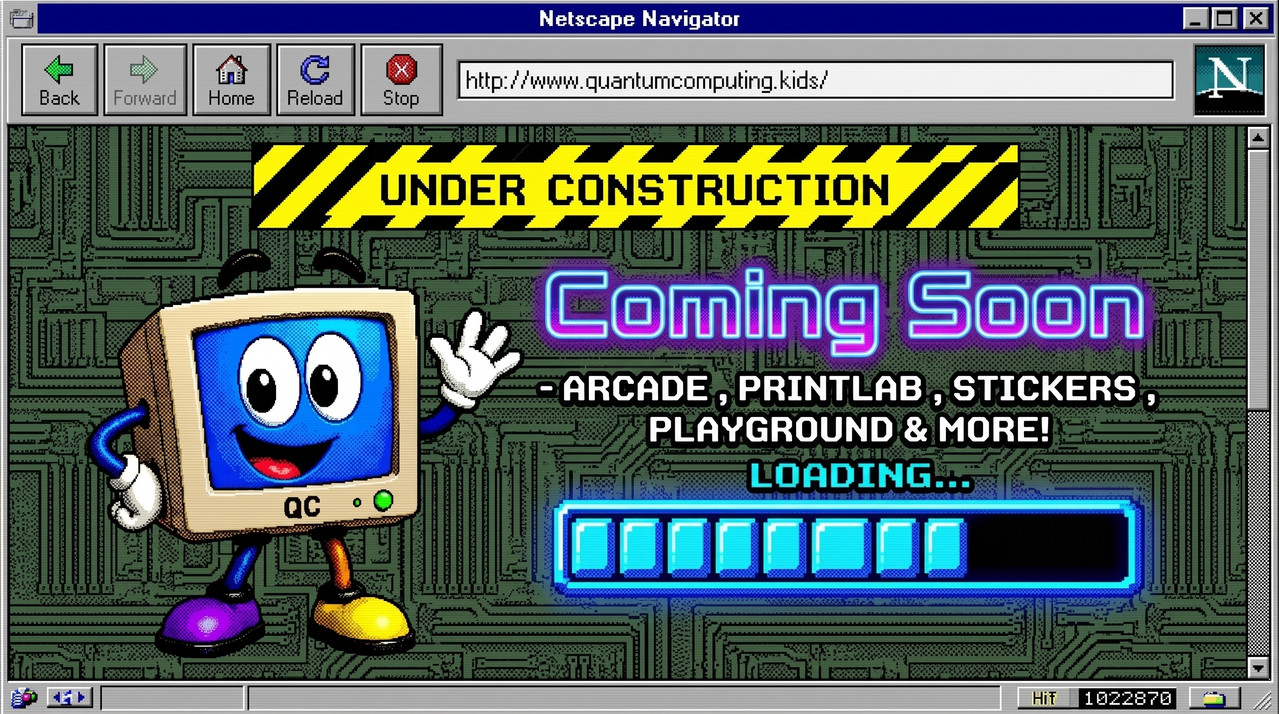Close the Netscape Navigator window

point(1254,18)
